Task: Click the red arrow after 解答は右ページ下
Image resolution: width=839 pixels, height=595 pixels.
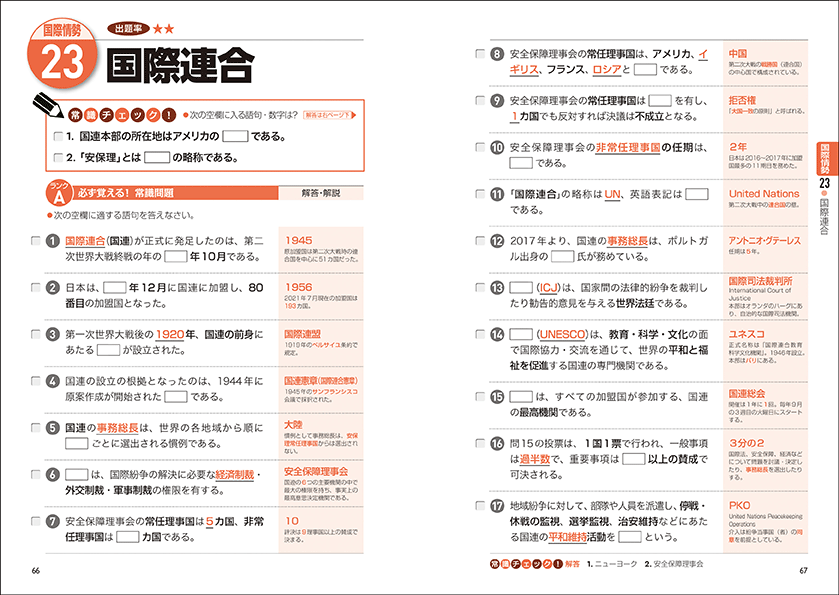Action: click(354, 115)
